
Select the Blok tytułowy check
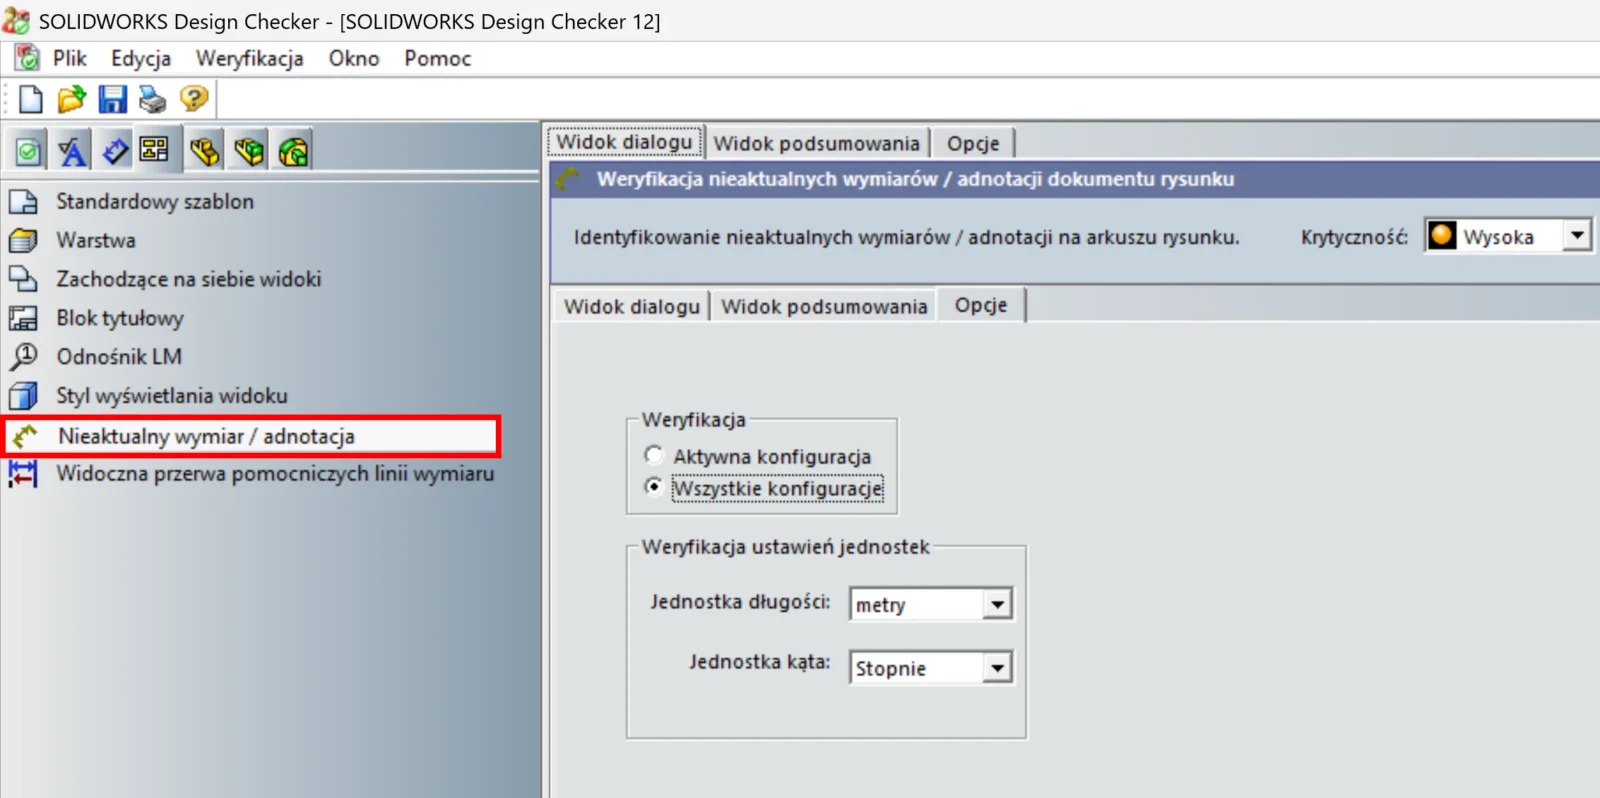[120, 318]
